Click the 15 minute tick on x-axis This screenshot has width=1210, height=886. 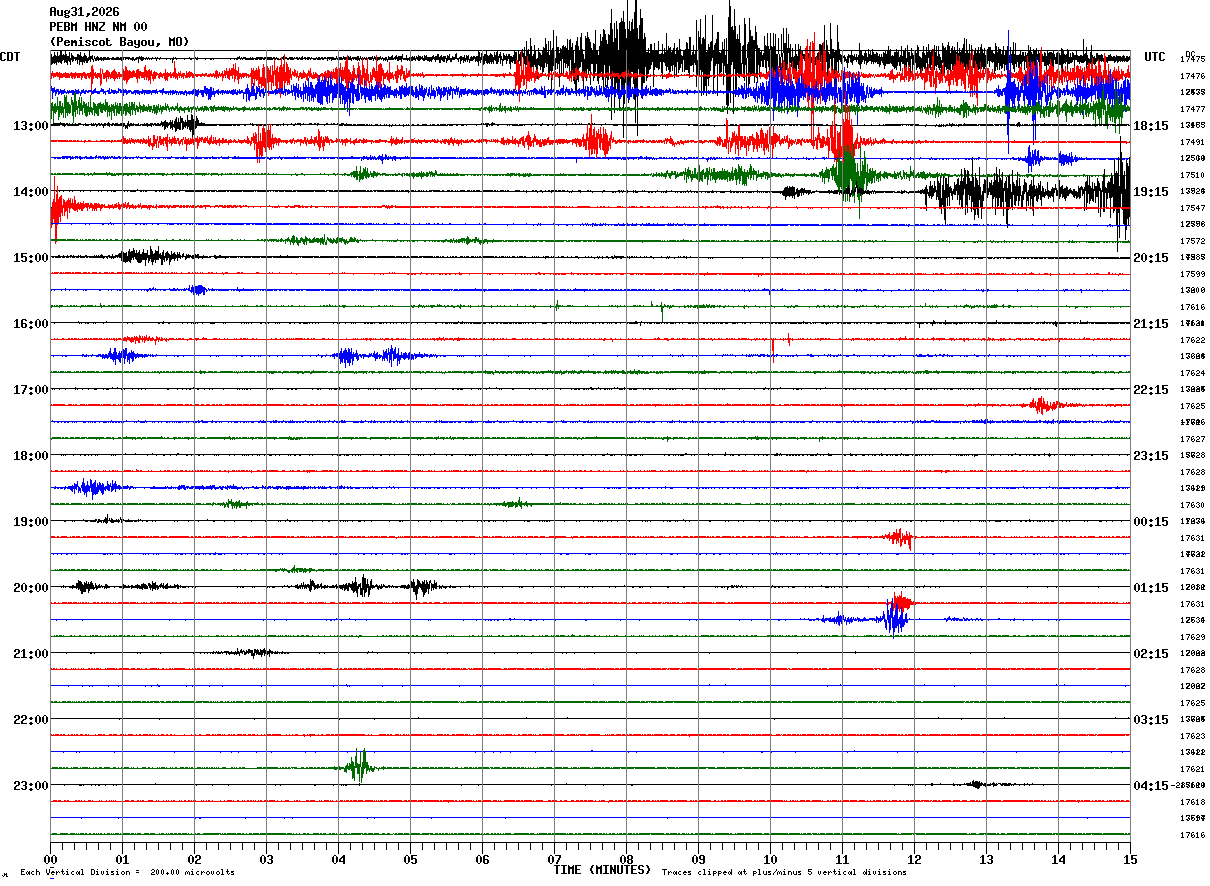(x=1130, y=859)
